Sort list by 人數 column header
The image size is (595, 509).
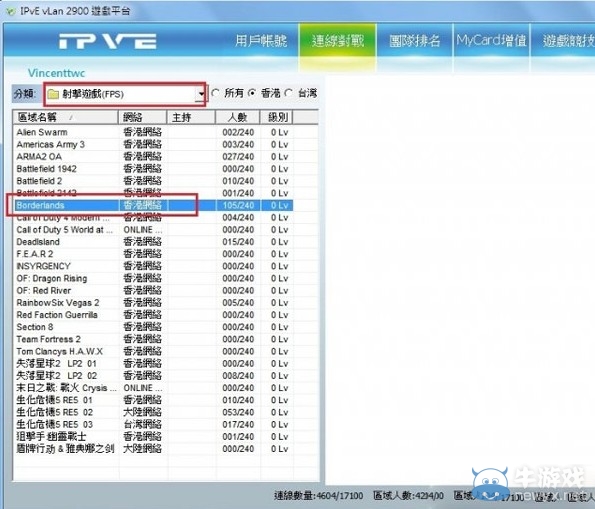point(238,117)
